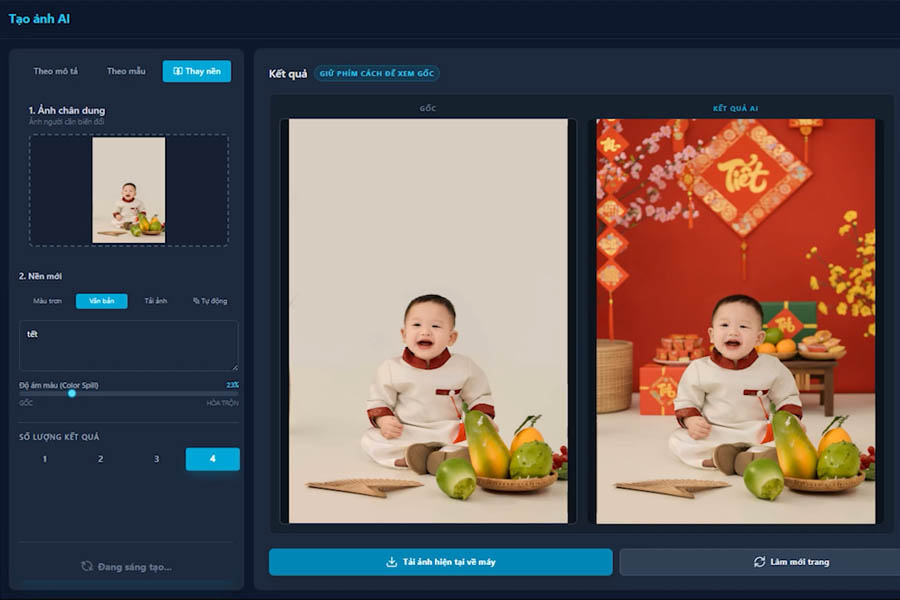Switch to the Theo mẫu tab
This screenshot has width=900, height=600.
[x=126, y=71]
